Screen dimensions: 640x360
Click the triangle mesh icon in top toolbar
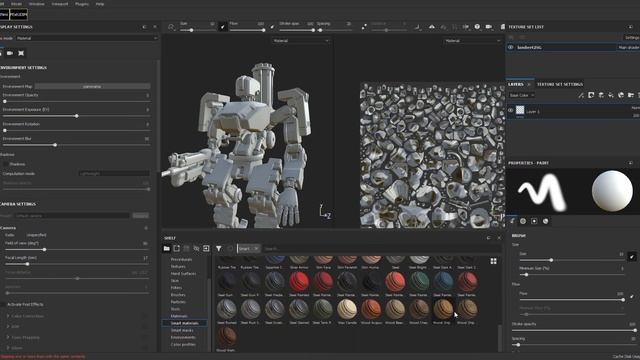432,27
